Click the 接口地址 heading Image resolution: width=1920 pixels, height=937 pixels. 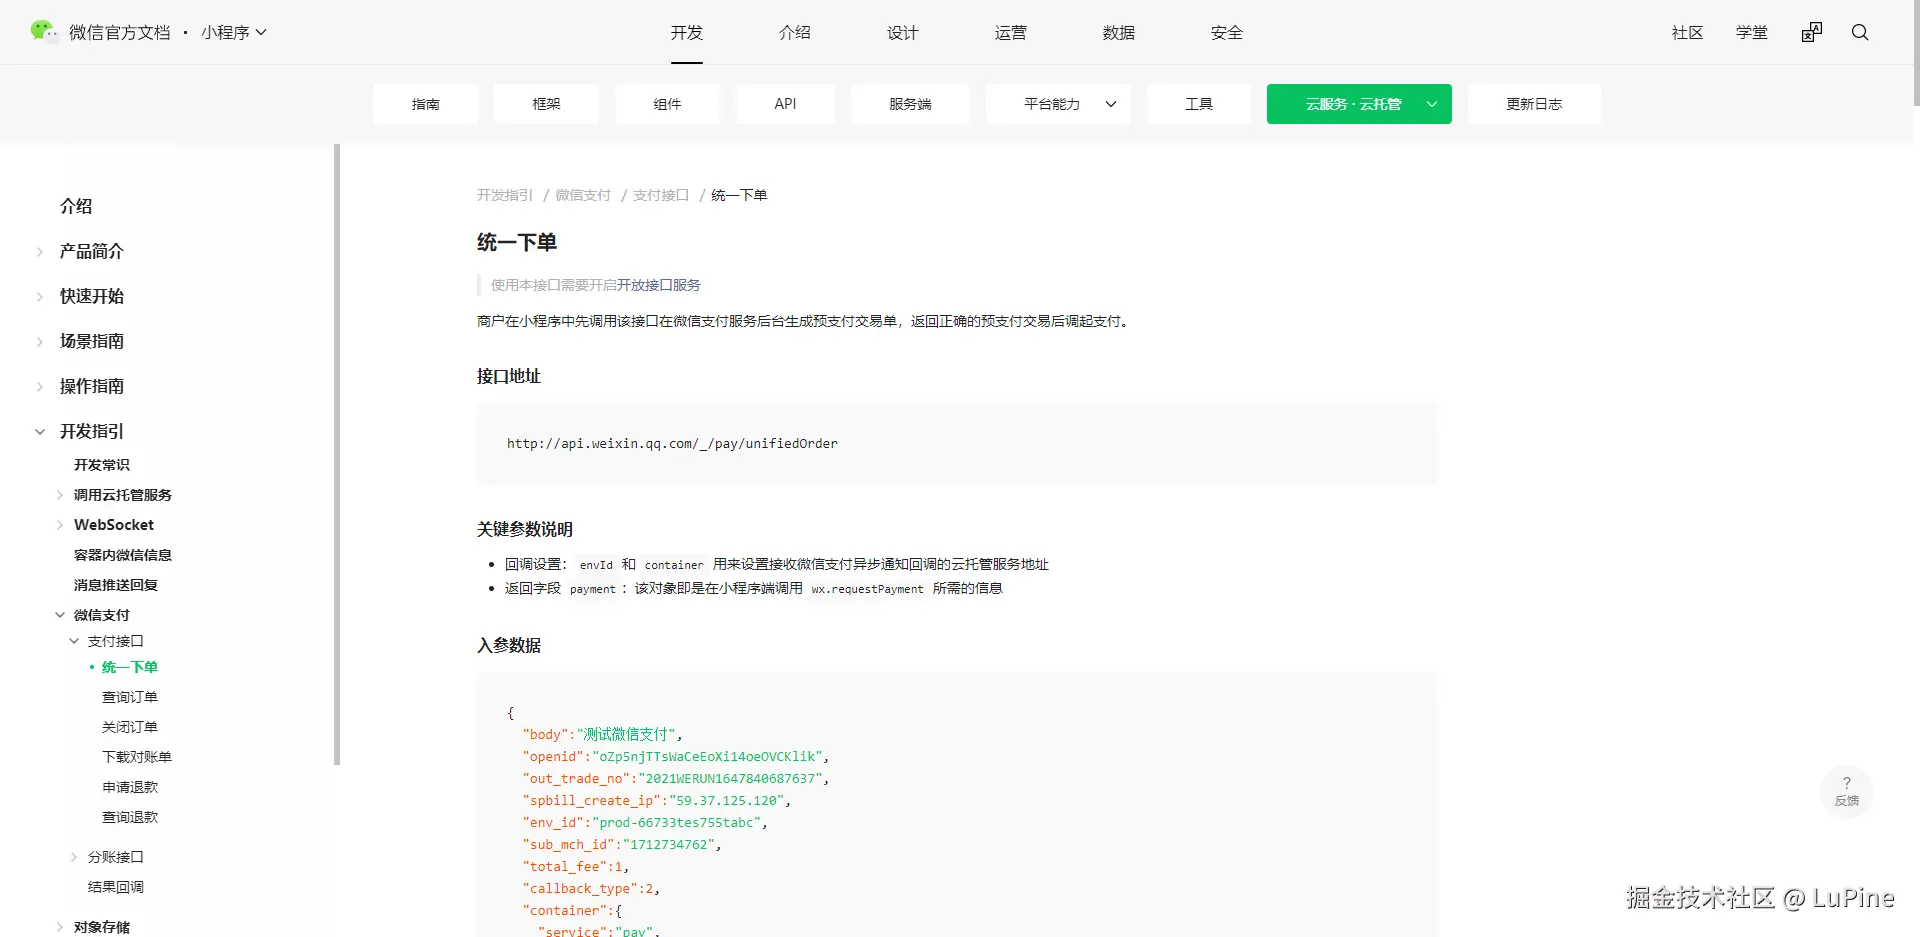pos(509,376)
